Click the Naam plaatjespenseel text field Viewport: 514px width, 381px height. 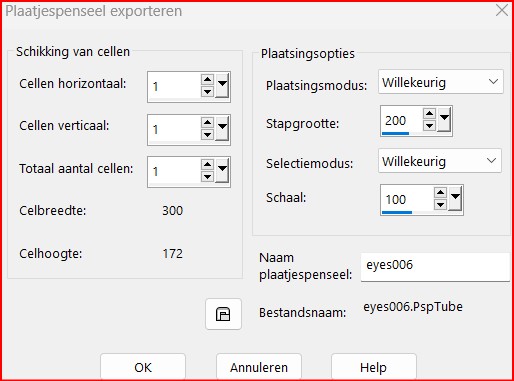pyautogui.click(x=435, y=267)
